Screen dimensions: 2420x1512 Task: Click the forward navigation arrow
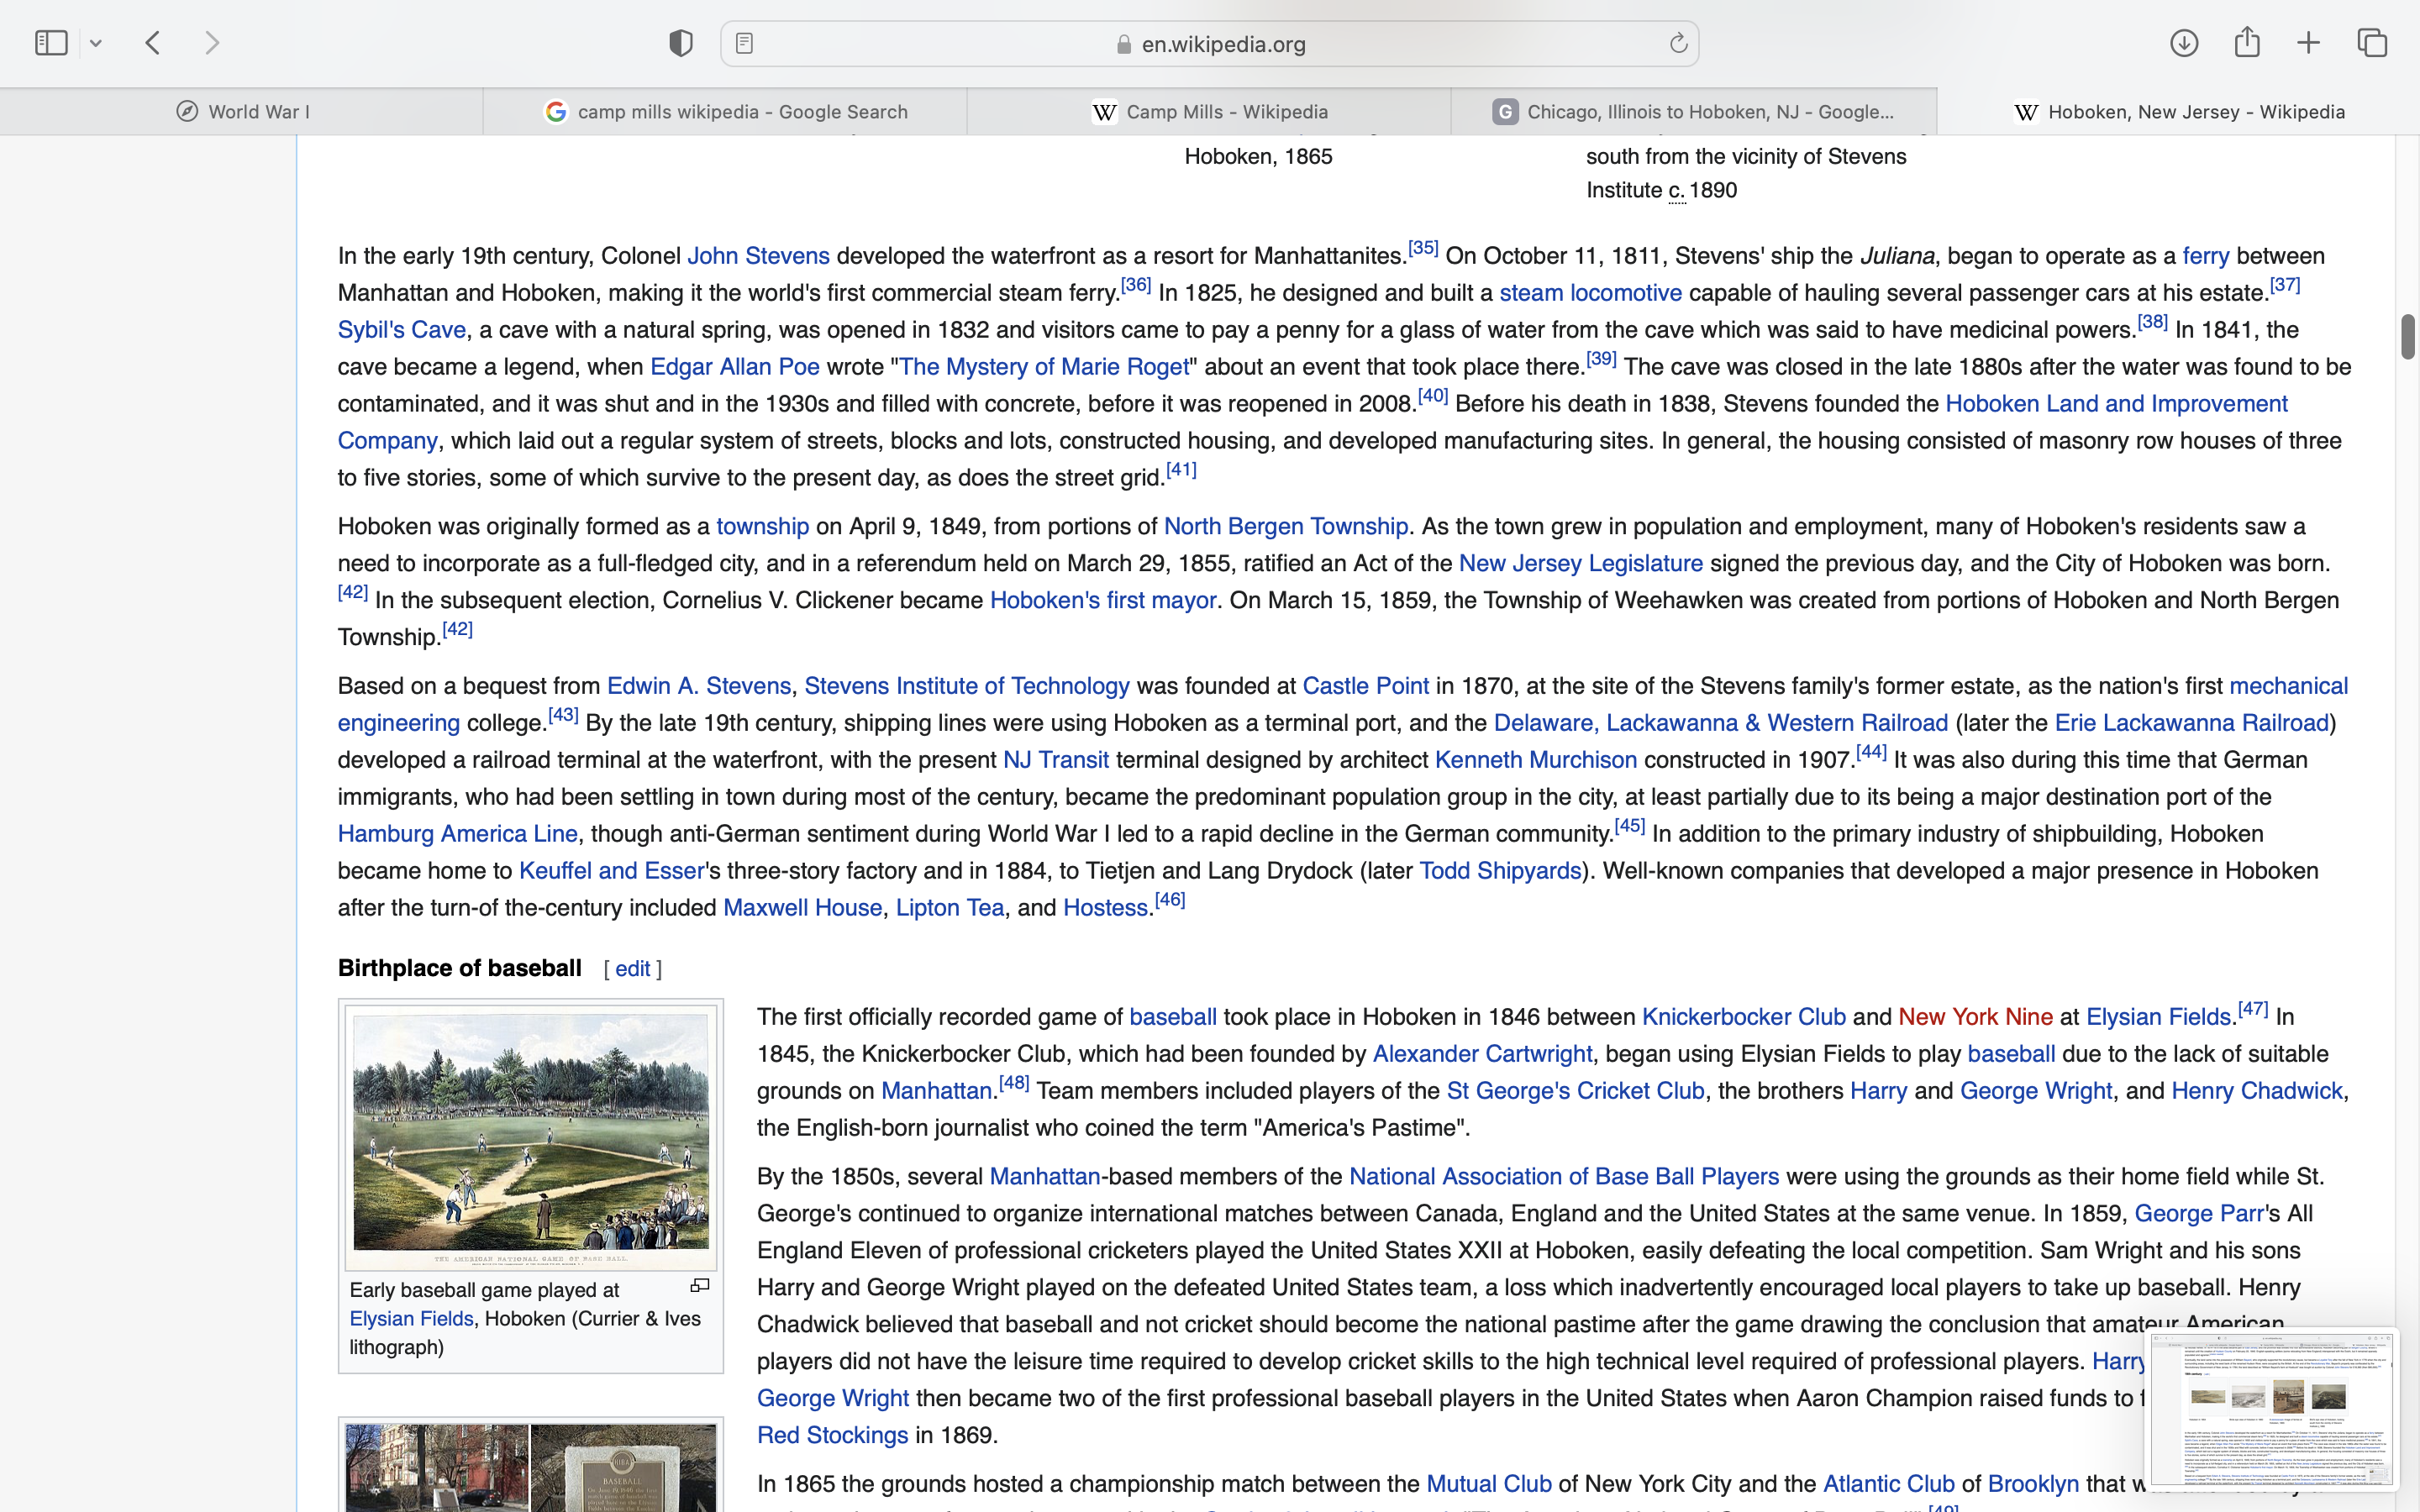click(x=212, y=43)
